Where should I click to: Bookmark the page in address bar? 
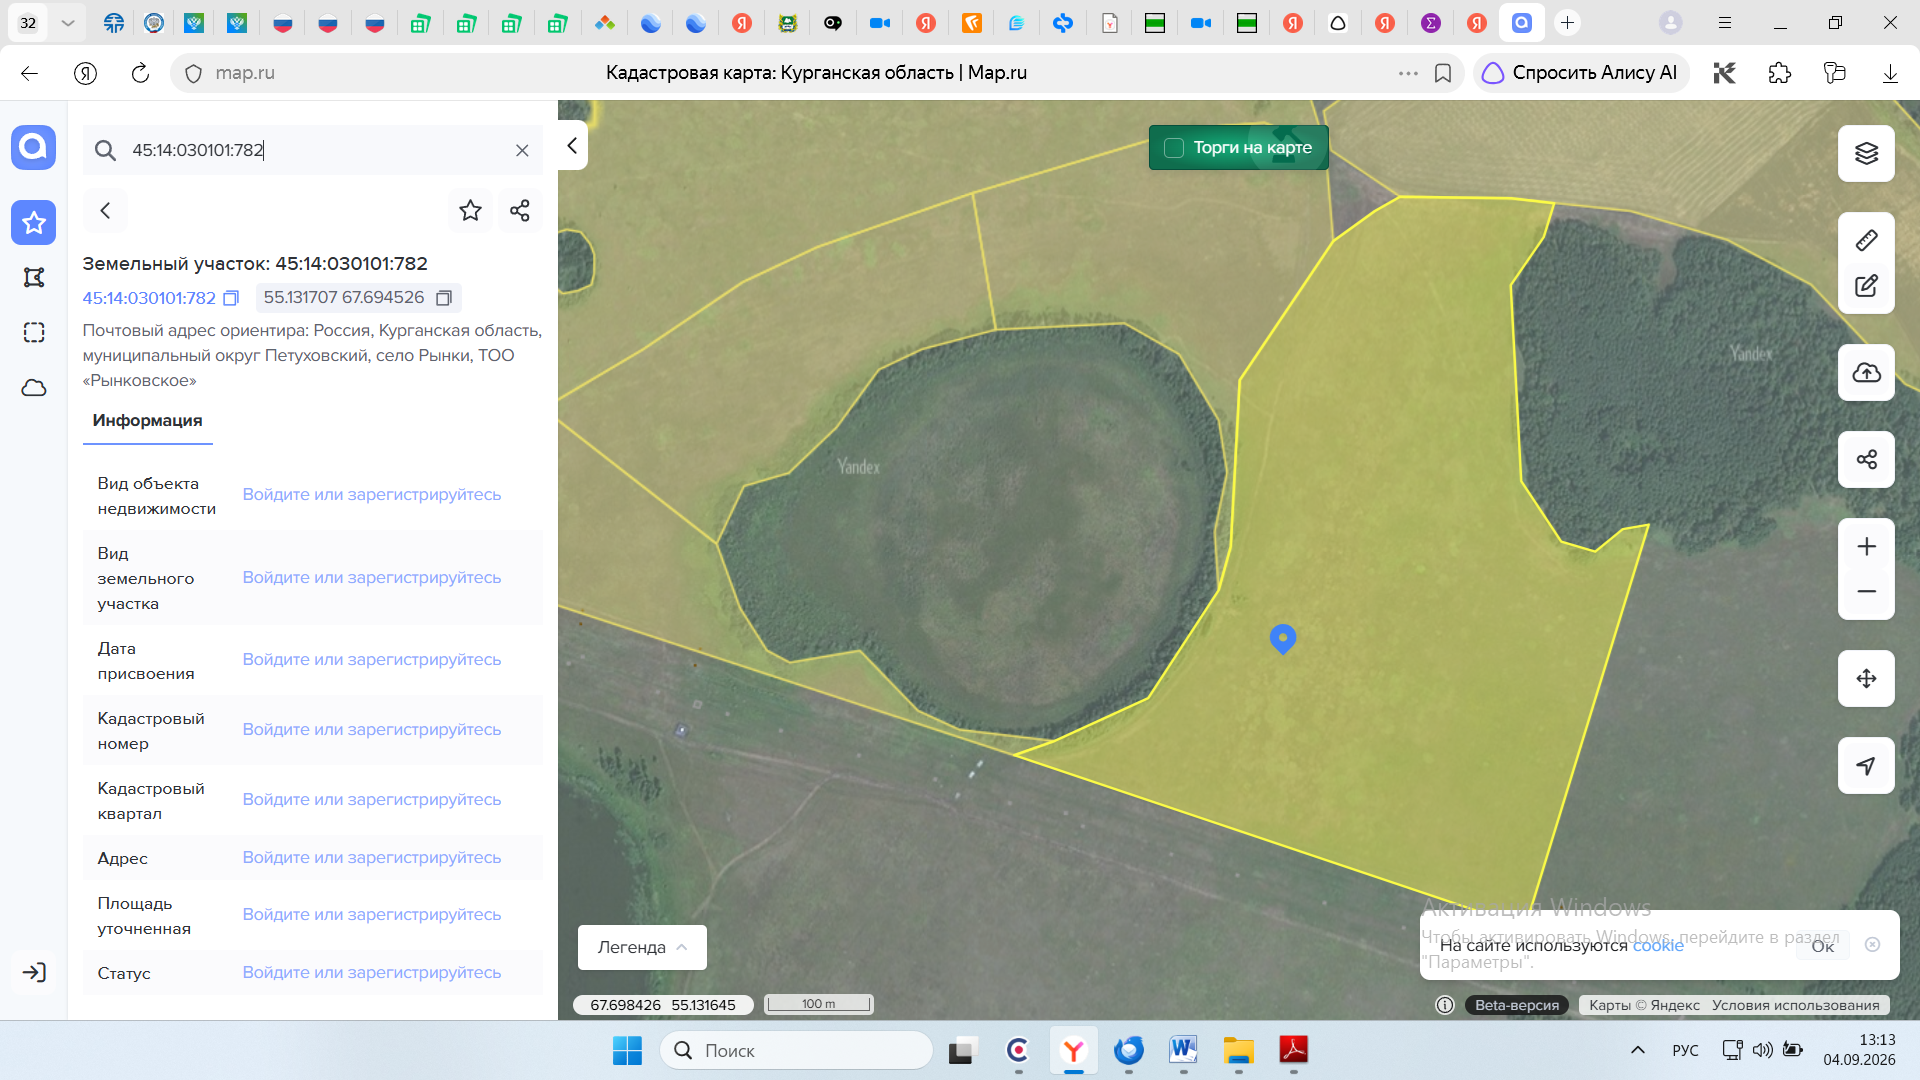pyautogui.click(x=1443, y=73)
